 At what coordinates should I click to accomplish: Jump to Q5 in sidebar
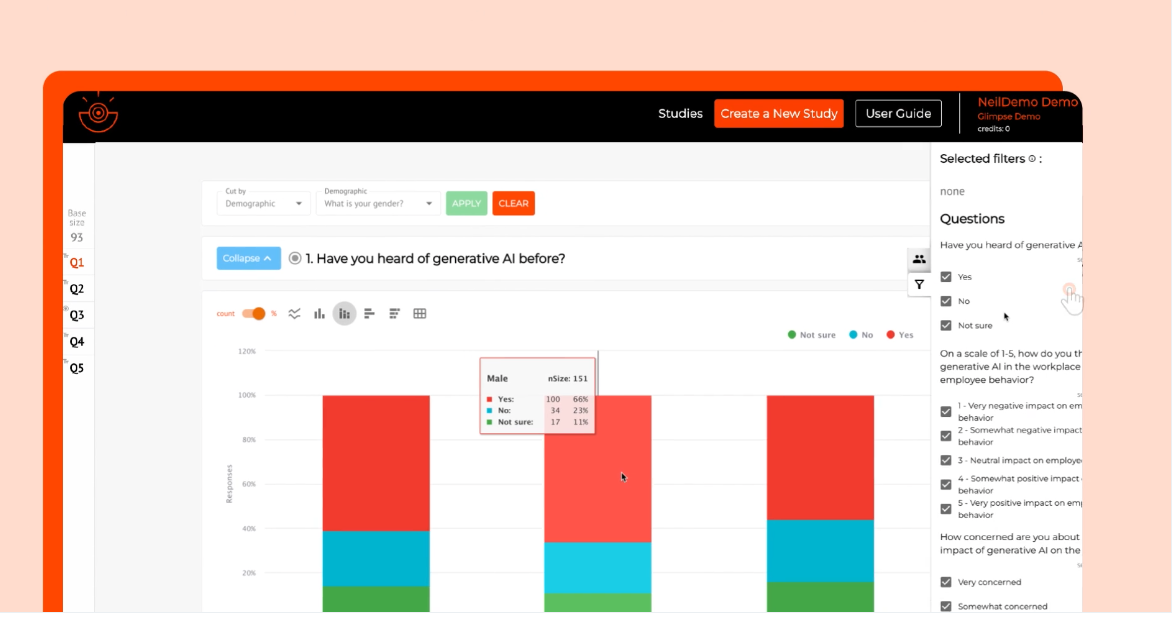click(77, 369)
